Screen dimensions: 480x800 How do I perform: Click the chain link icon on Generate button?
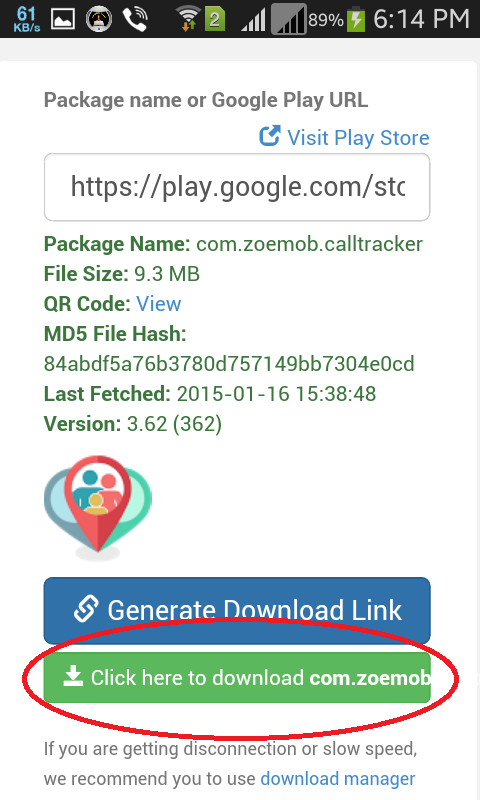pos(86,609)
